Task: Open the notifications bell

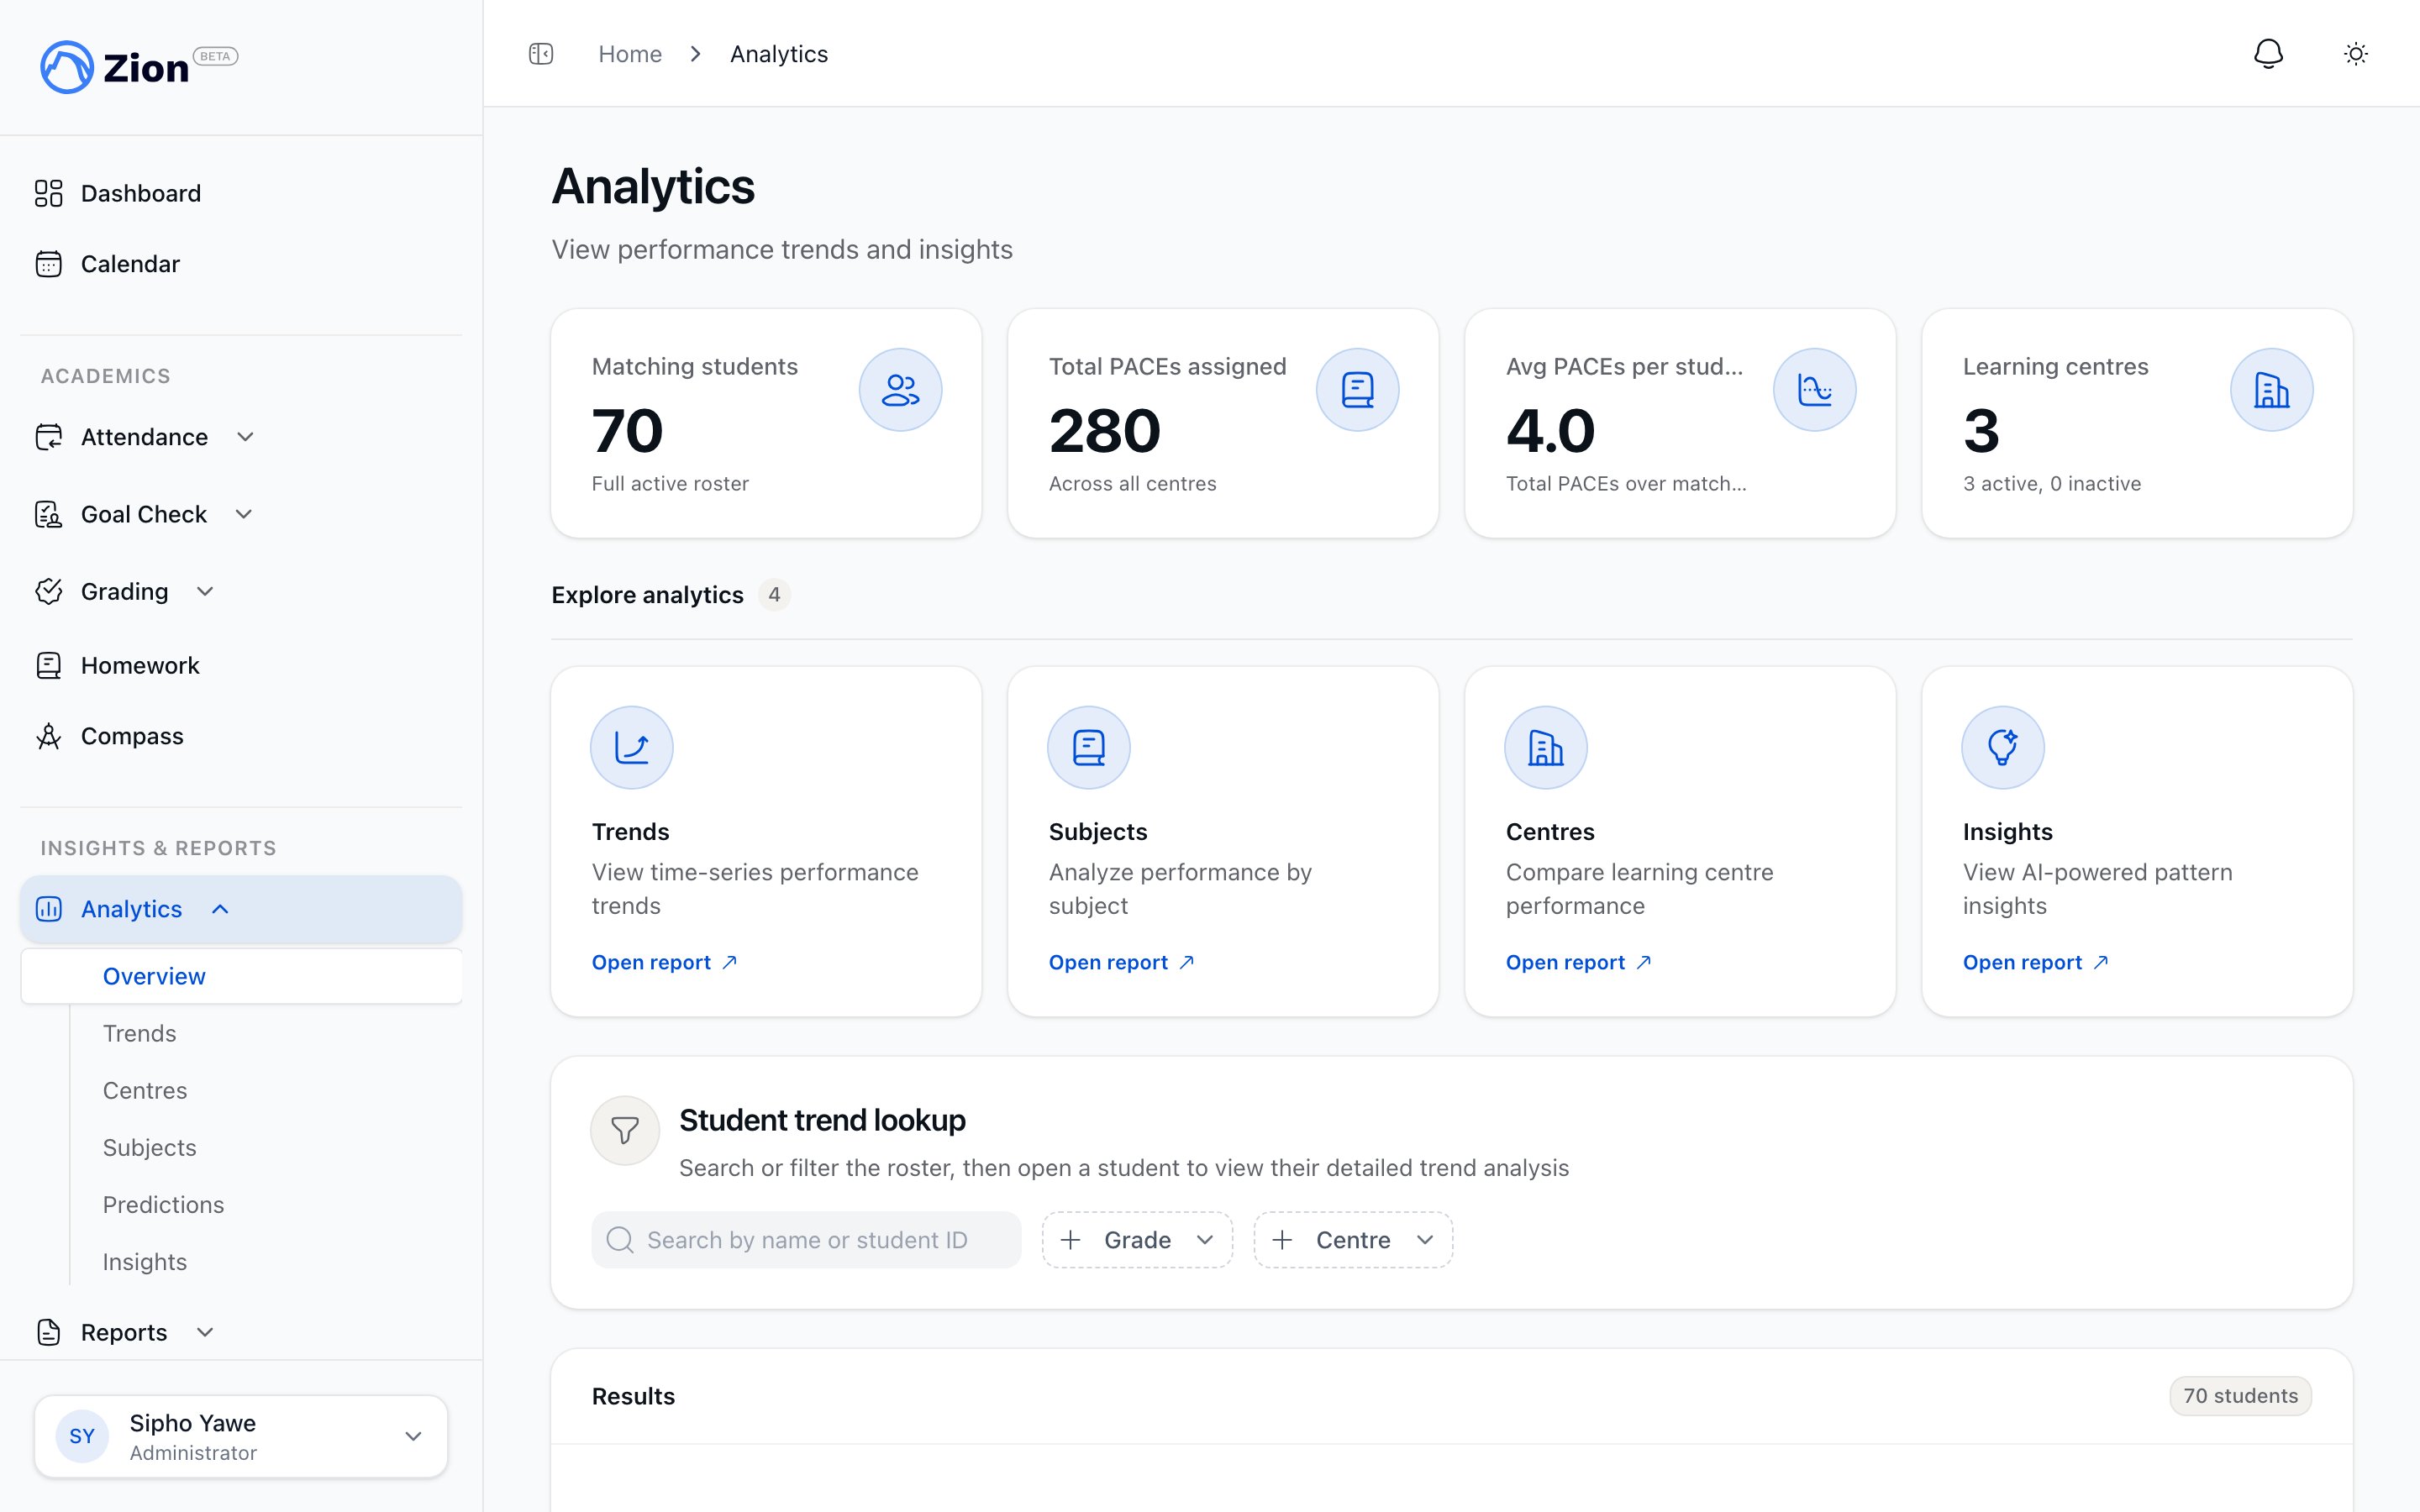Action: pos(2268,54)
